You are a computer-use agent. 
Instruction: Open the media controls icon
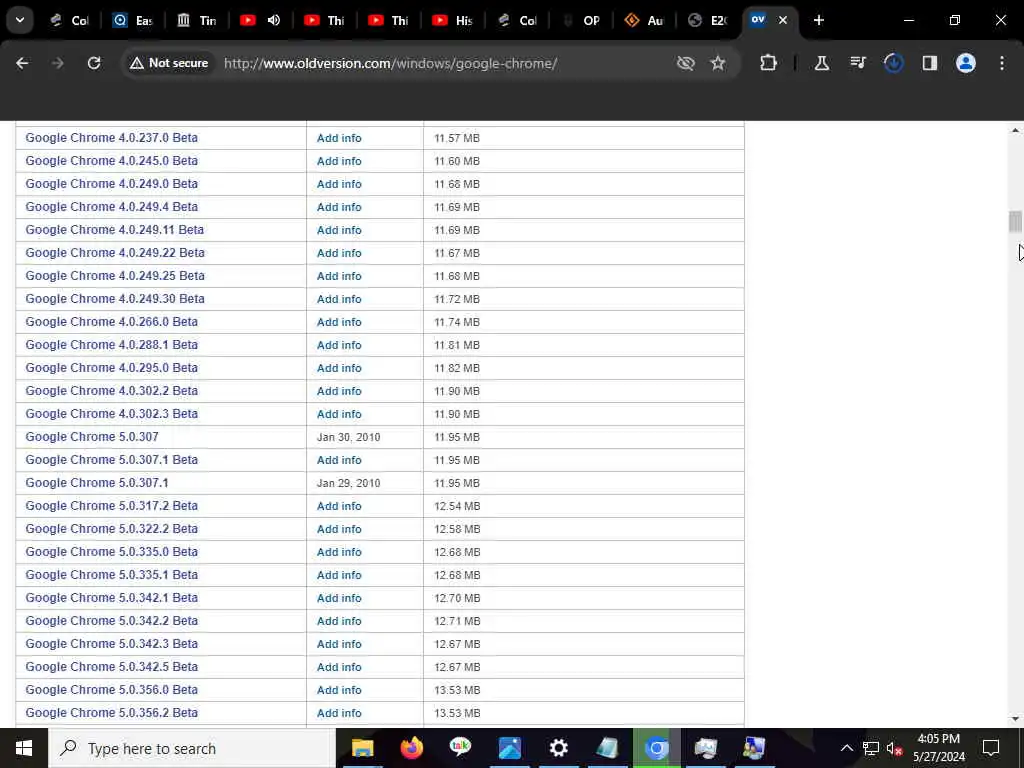pos(857,63)
